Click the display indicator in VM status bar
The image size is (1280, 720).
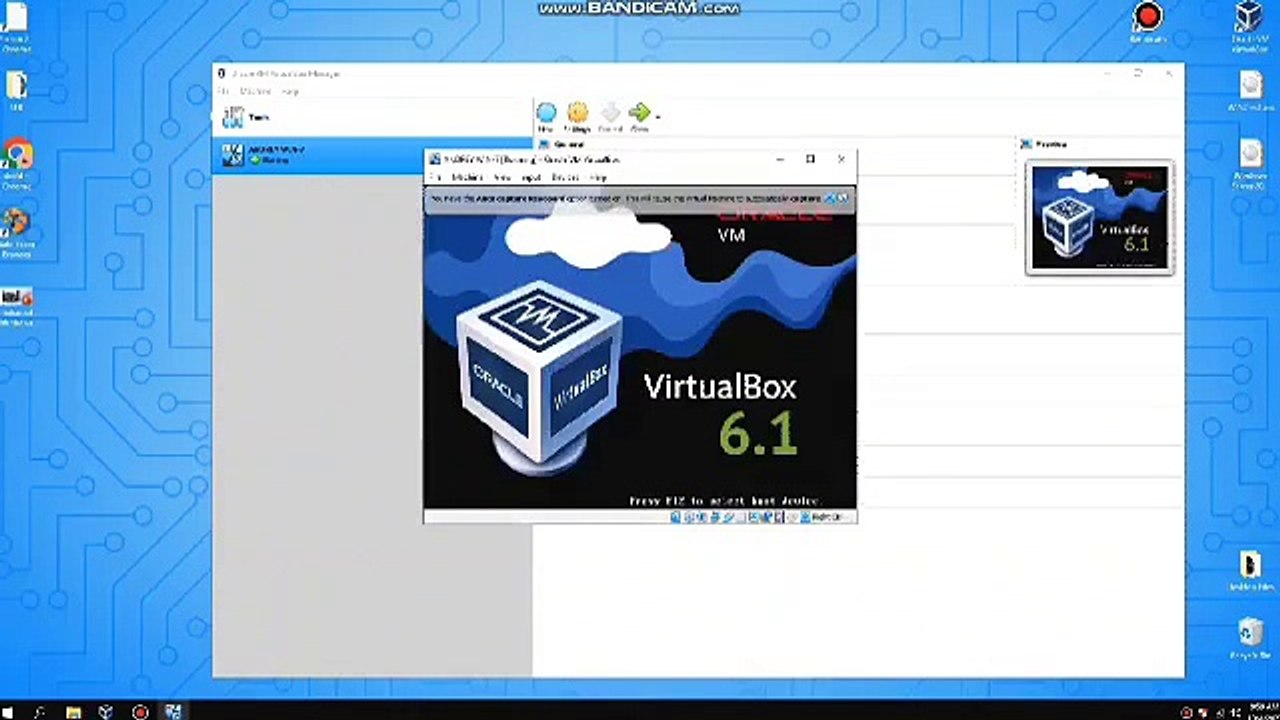pos(753,517)
